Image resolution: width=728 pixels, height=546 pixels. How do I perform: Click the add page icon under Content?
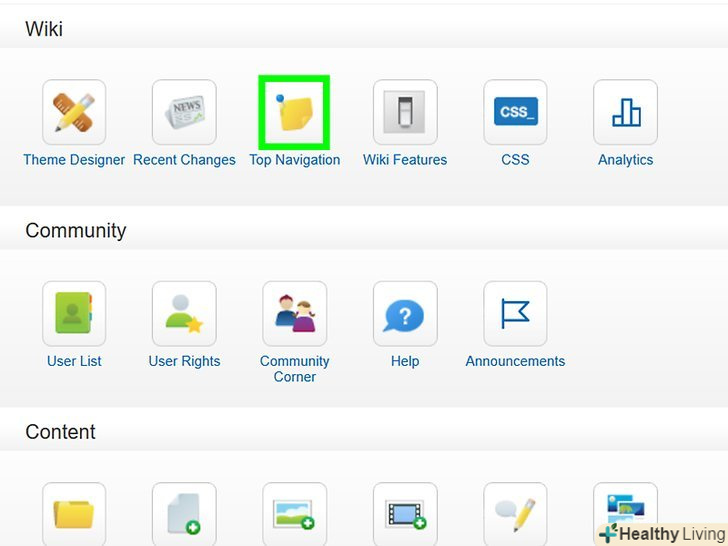click(184, 514)
